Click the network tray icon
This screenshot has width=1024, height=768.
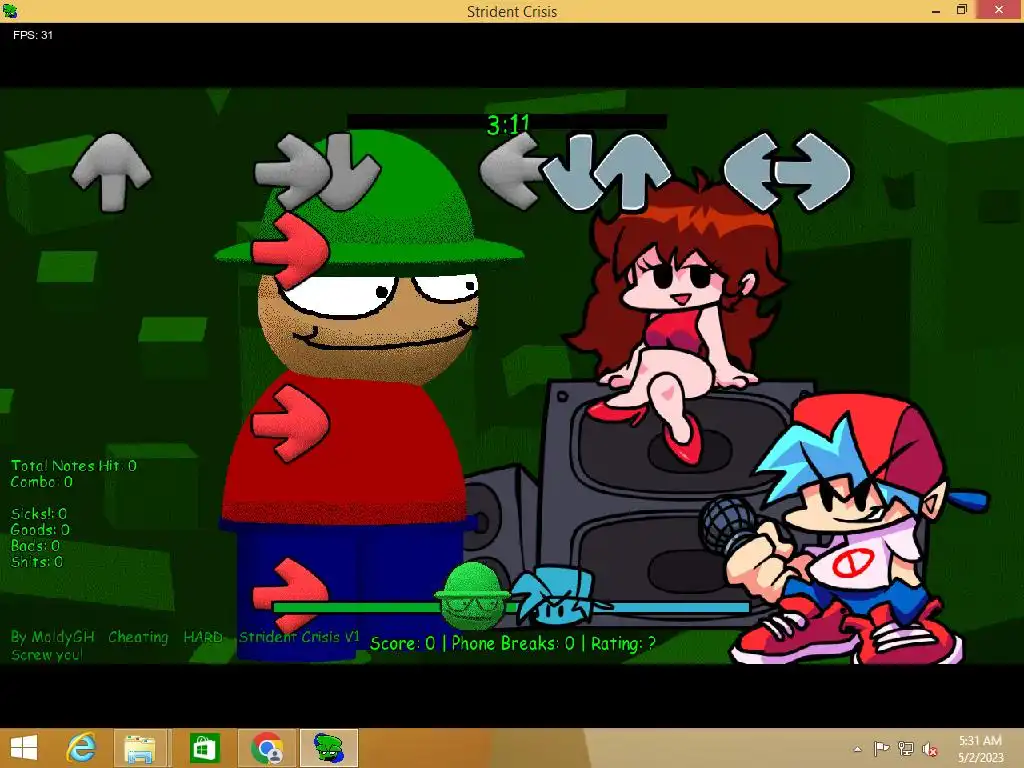[906, 748]
